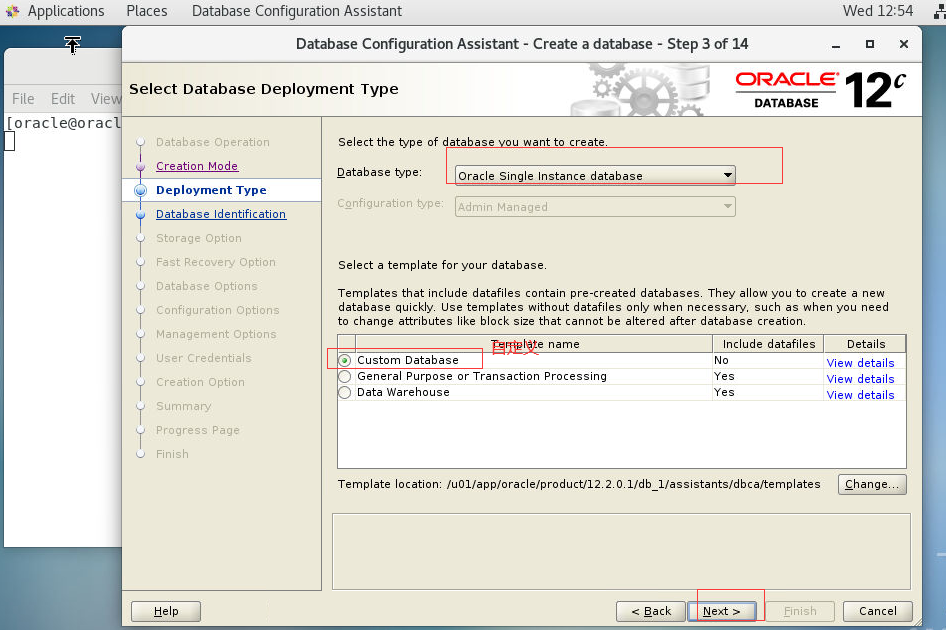Go to previous step with Back button

point(650,611)
